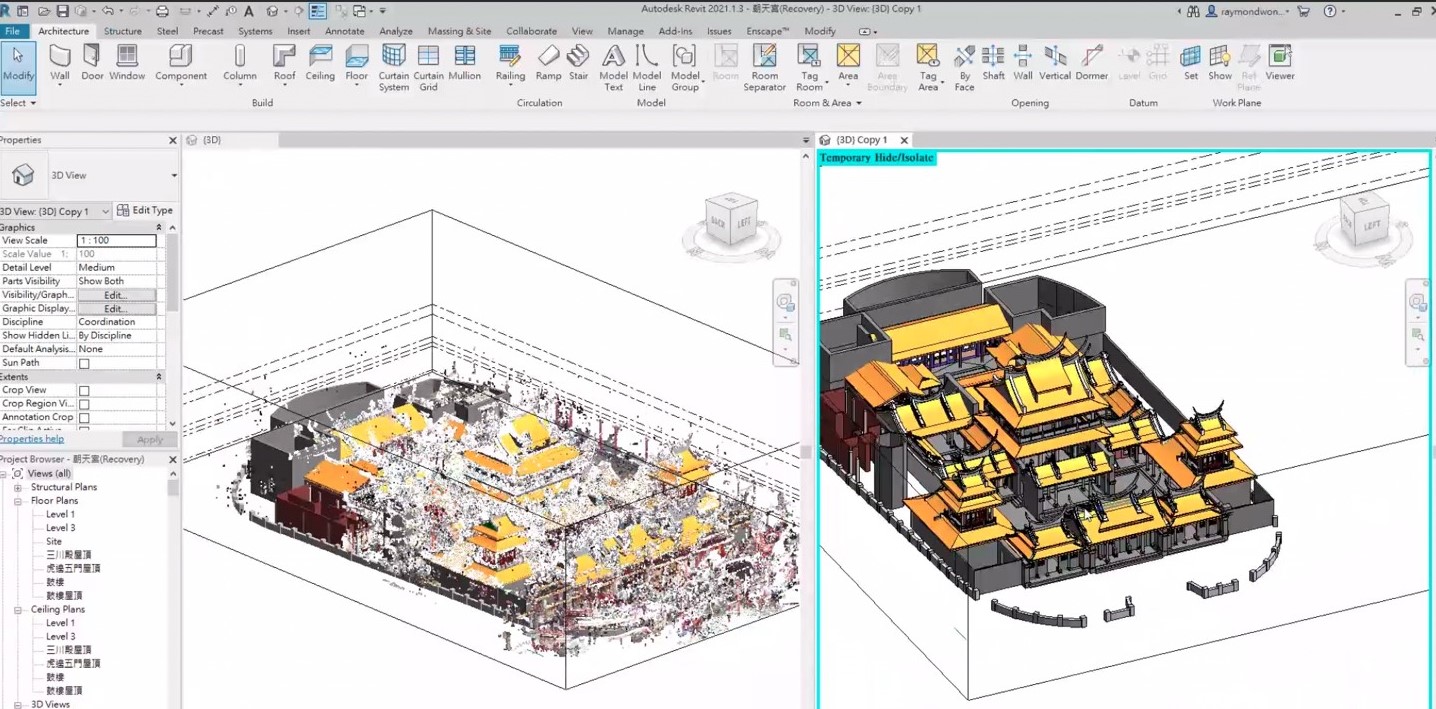Click the Edit Type button
The image size is (1436, 709).
[x=145, y=211]
